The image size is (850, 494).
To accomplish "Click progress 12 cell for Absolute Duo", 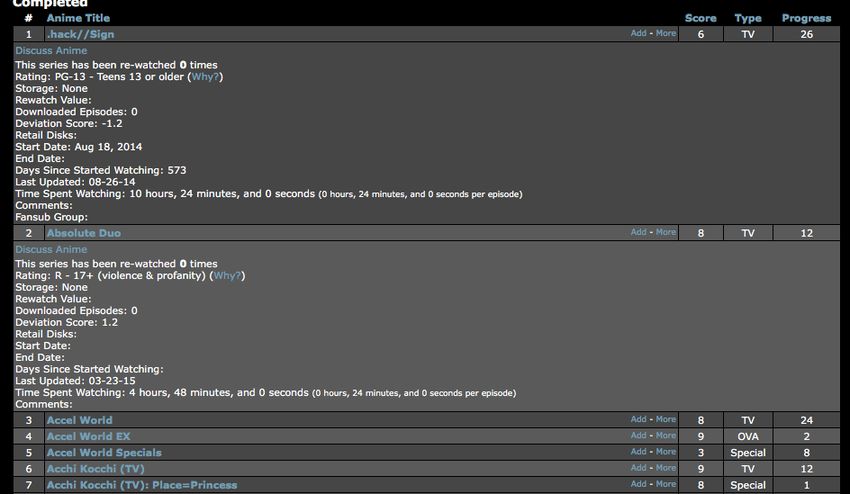I will (x=807, y=233).
